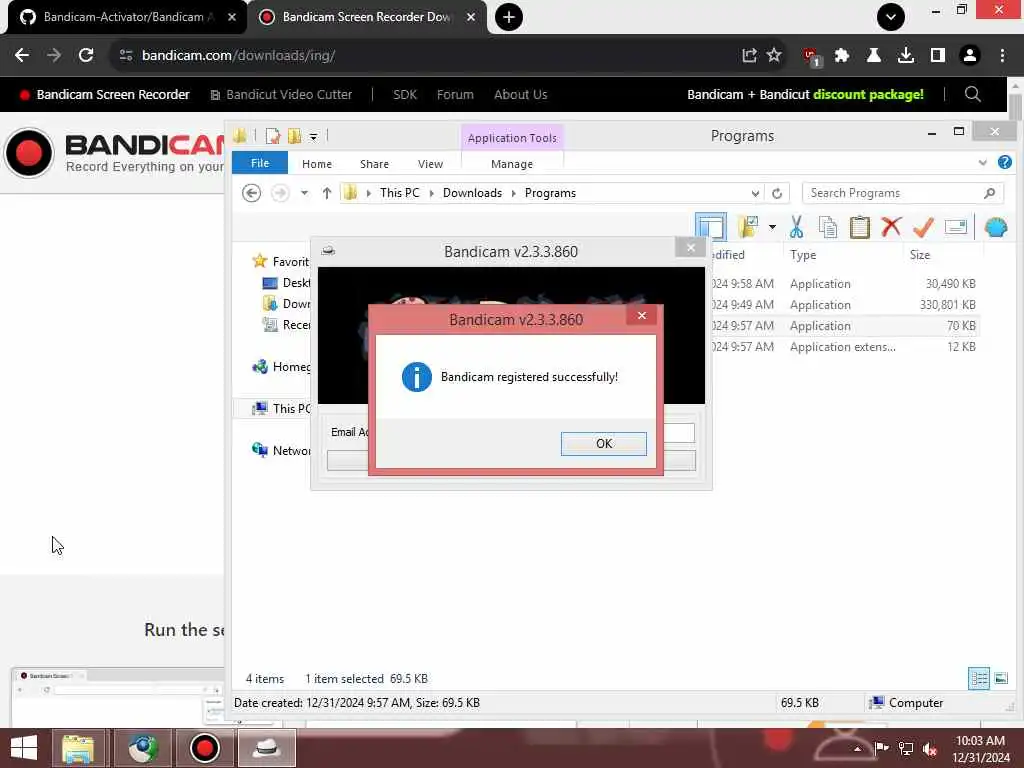Viewport: 1024px width, 768px height.
Task: Open recent locations dropdown in Explorer
Action: pos(304,193)
